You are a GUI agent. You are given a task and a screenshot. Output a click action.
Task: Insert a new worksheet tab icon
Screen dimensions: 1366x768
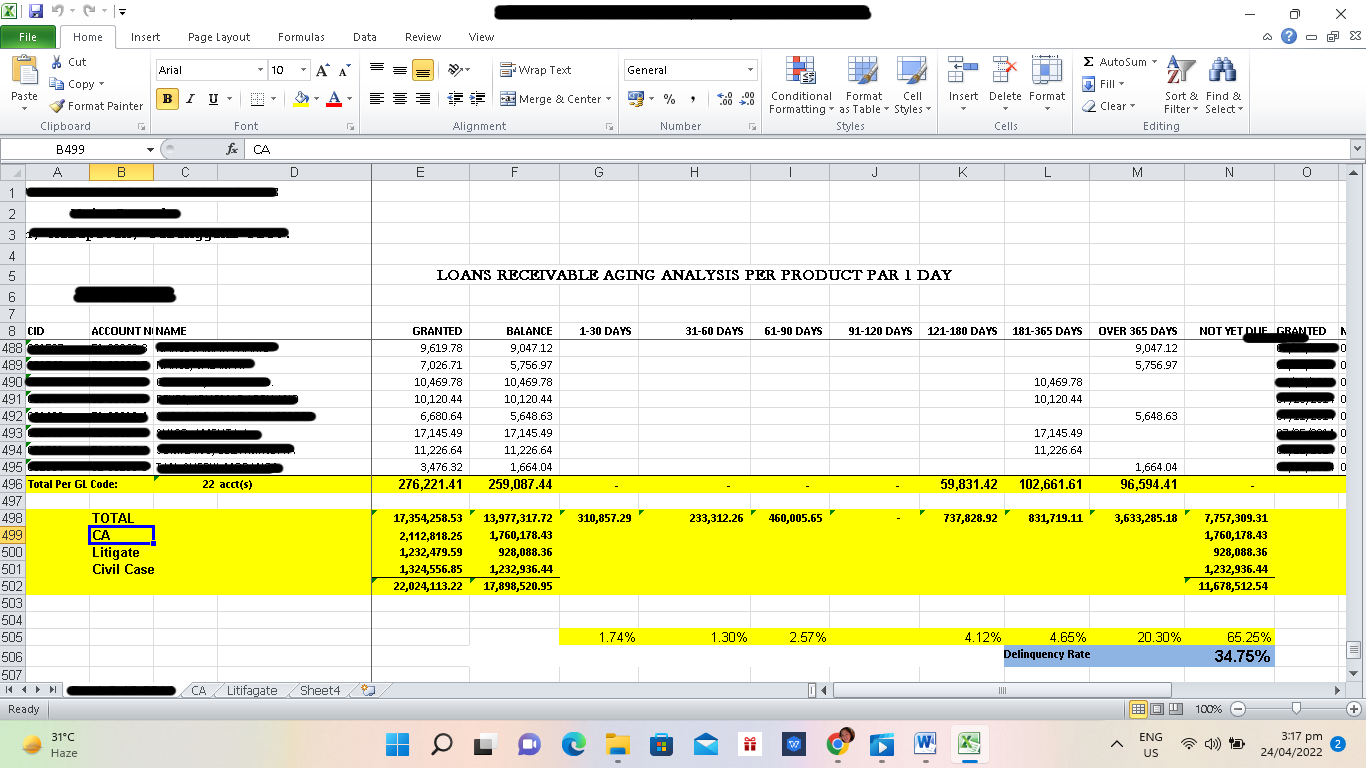click(x=369, y=690)
